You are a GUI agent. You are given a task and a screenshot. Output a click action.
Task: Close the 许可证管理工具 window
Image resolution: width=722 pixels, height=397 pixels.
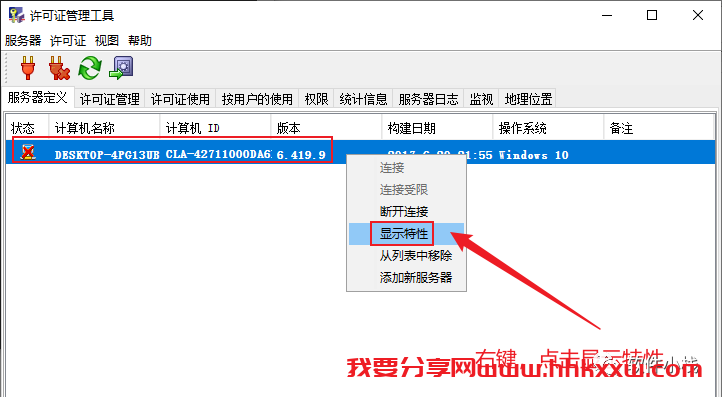click(x=698, y=16)
